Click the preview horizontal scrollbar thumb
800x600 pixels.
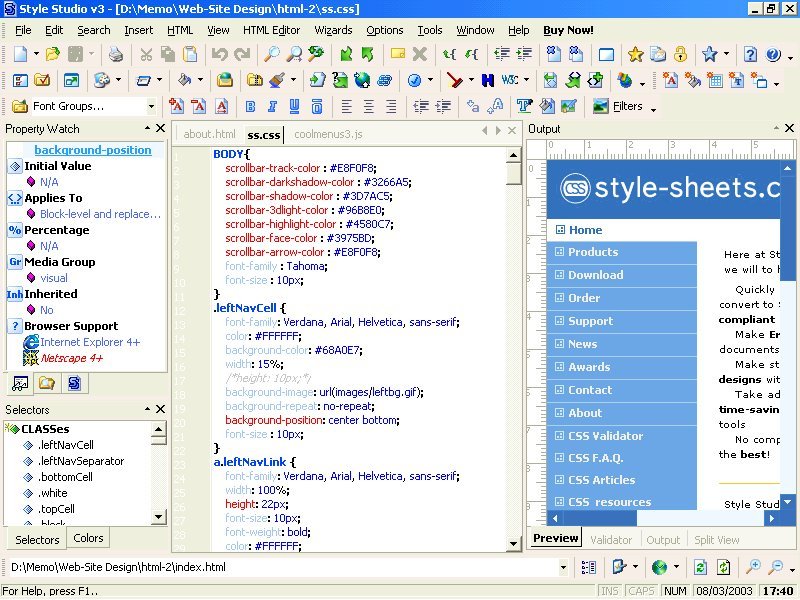click(600, 518)
